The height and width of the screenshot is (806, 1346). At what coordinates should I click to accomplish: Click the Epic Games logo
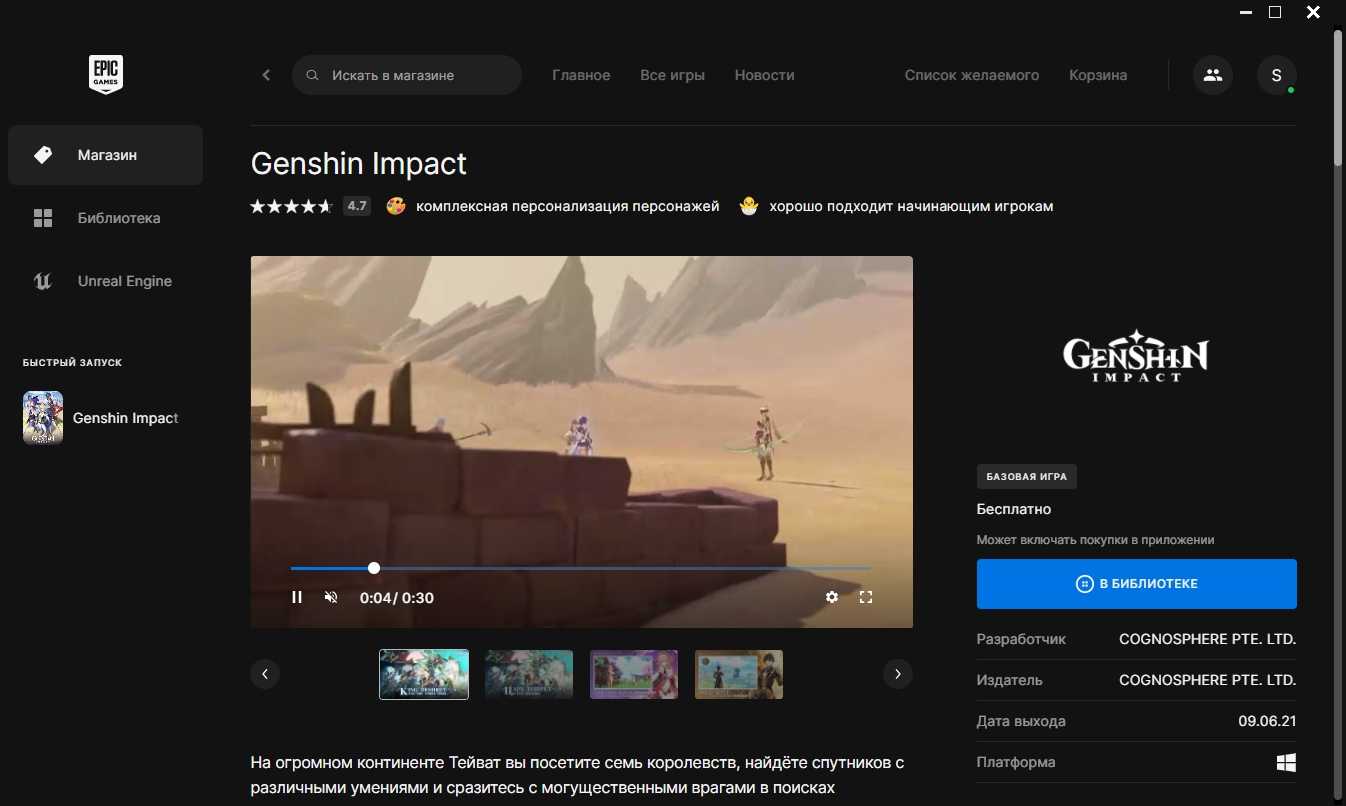105,75
